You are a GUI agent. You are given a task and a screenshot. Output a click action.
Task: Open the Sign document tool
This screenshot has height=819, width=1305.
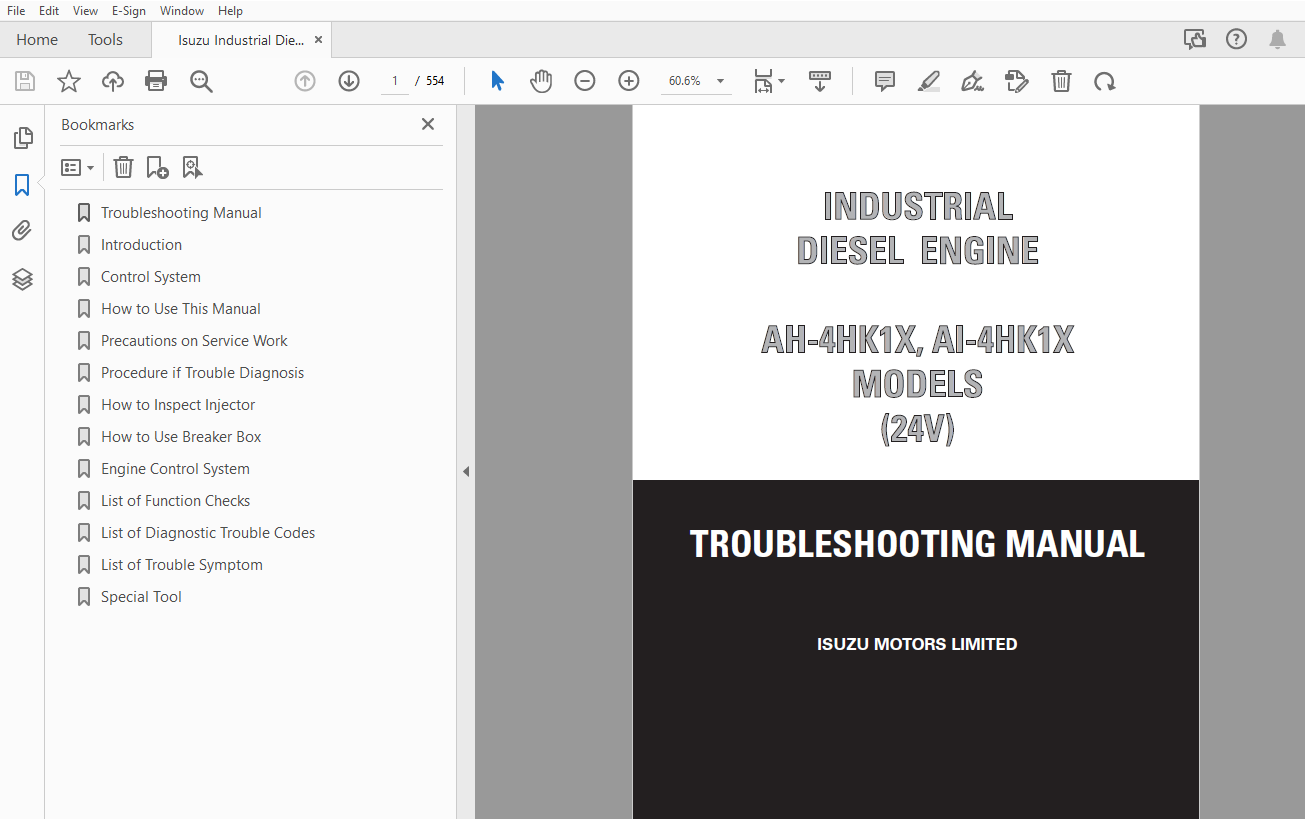click(972, 81)
